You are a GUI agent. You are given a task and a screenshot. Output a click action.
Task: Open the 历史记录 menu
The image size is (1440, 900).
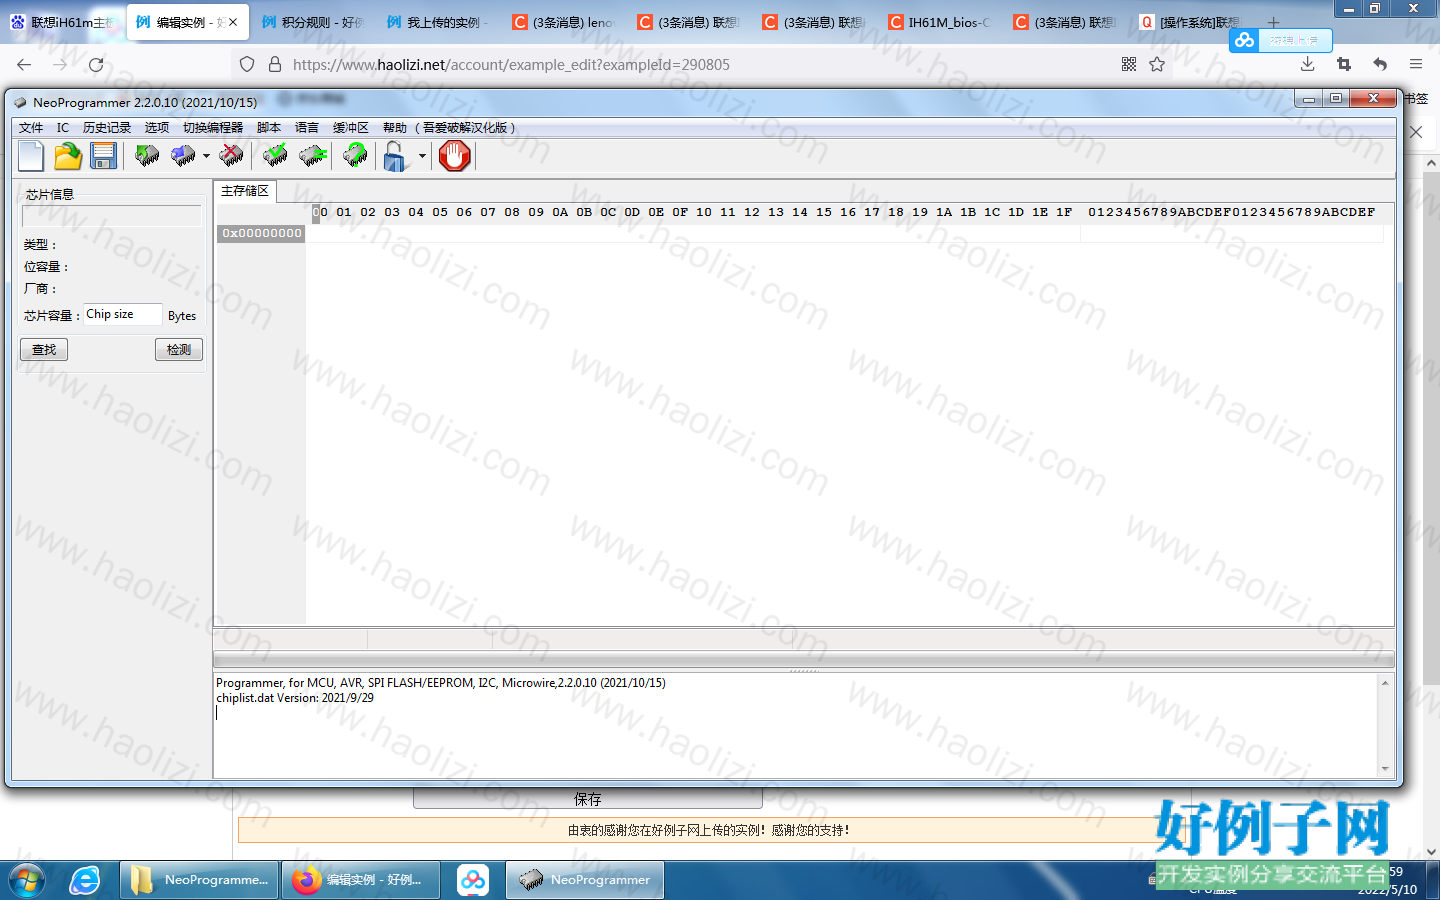(x=107, y=128)
